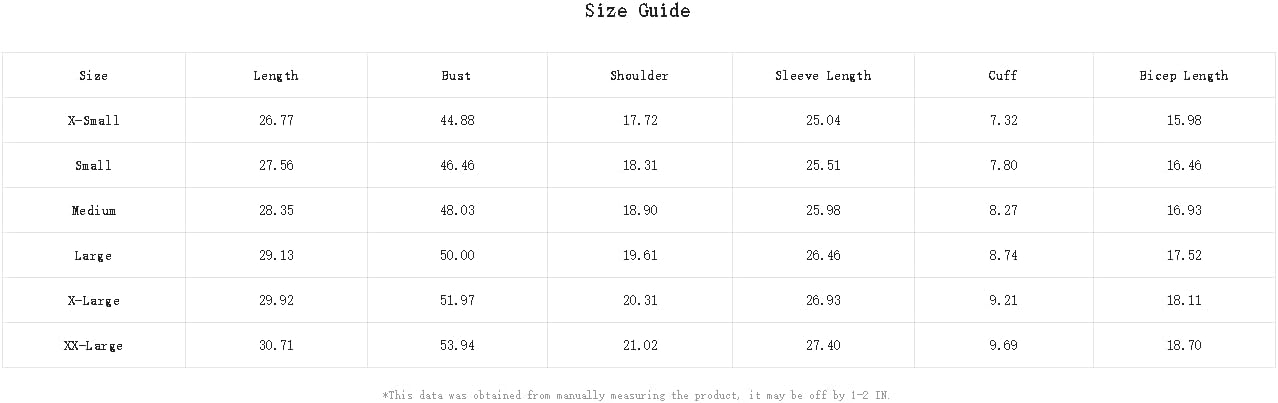Select the Bicep Length column header
Screen dimensions: 1278x403
[1184, 75]
